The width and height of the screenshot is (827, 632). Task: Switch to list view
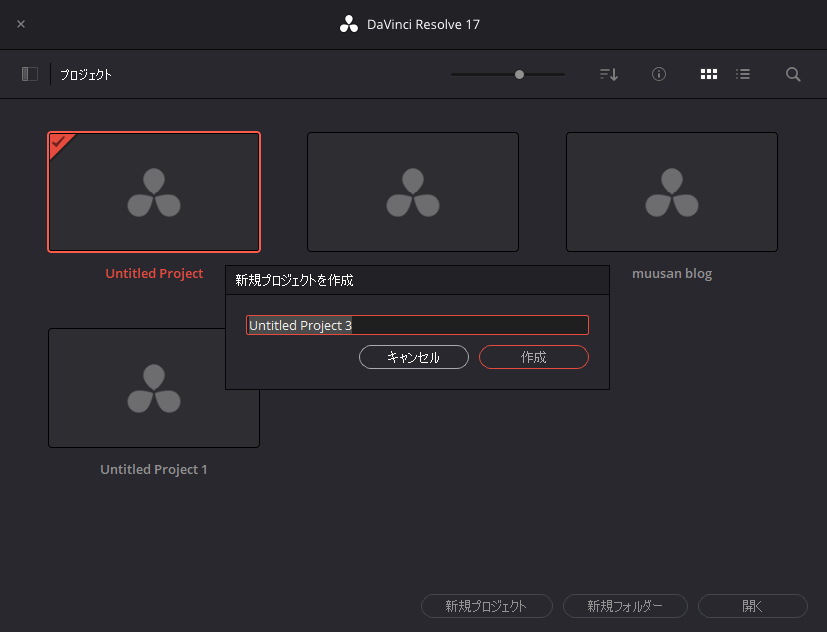pos(743,74)
